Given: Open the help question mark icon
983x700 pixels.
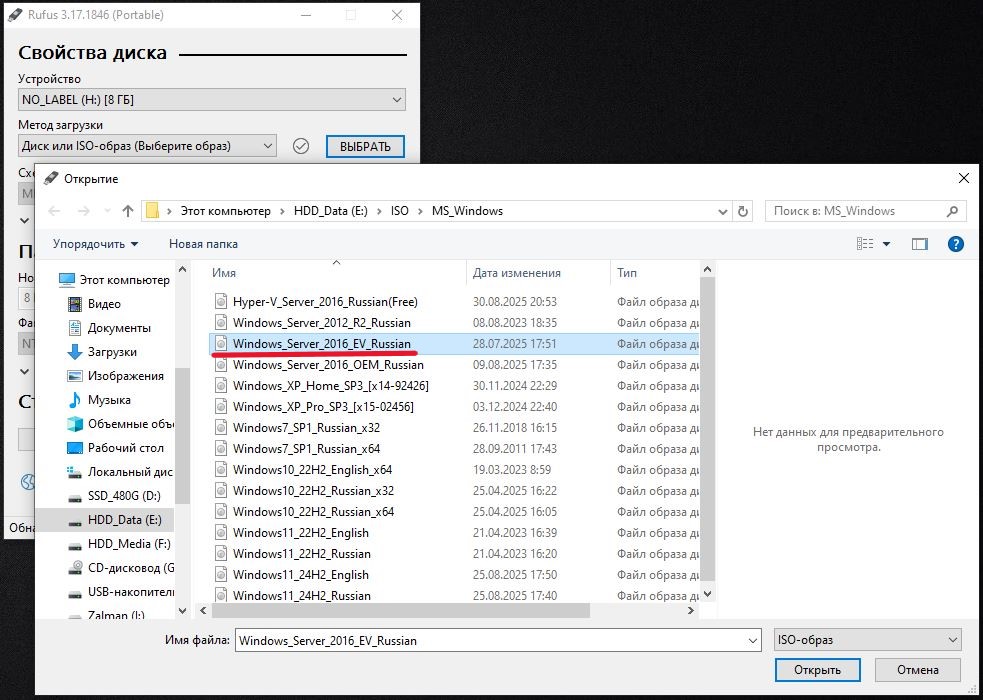Looking at the screenshot, I should [x=955, y=243].
